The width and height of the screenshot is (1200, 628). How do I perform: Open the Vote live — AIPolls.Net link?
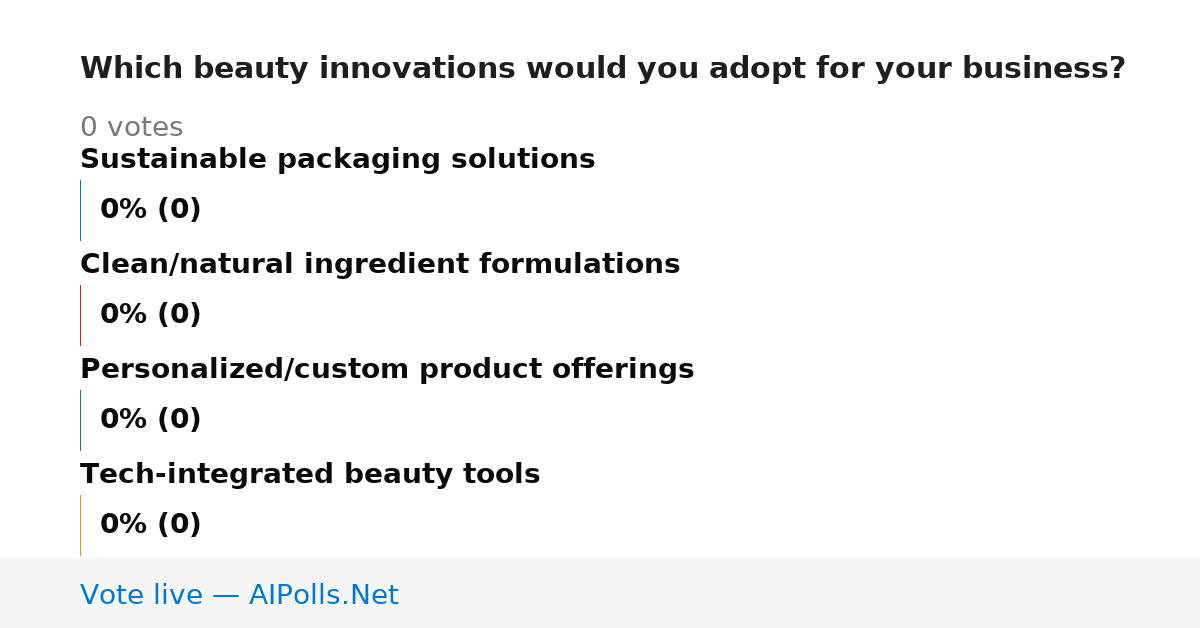click(x=239, y=595)
